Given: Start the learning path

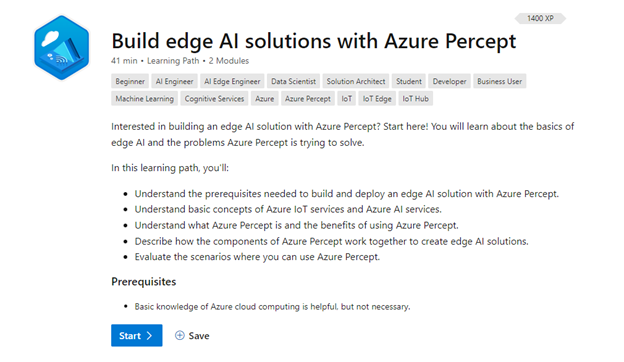Looking at the screenshot, I should tap(136, 335).
